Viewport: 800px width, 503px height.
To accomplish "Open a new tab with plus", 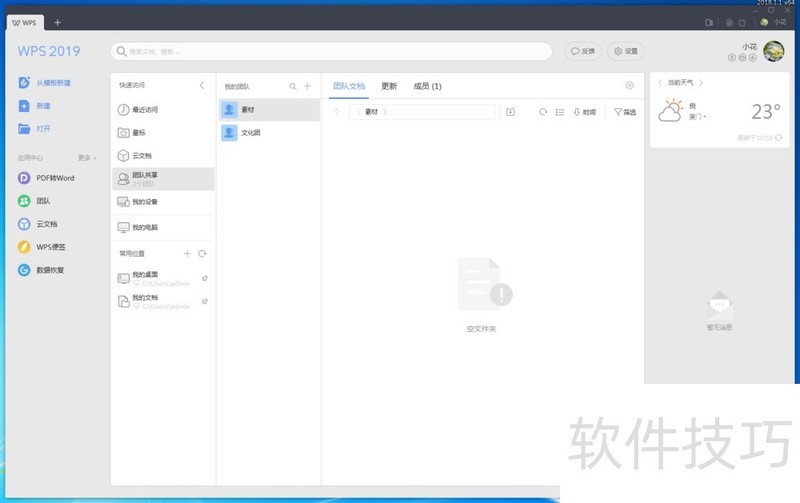I will [57, 22].
